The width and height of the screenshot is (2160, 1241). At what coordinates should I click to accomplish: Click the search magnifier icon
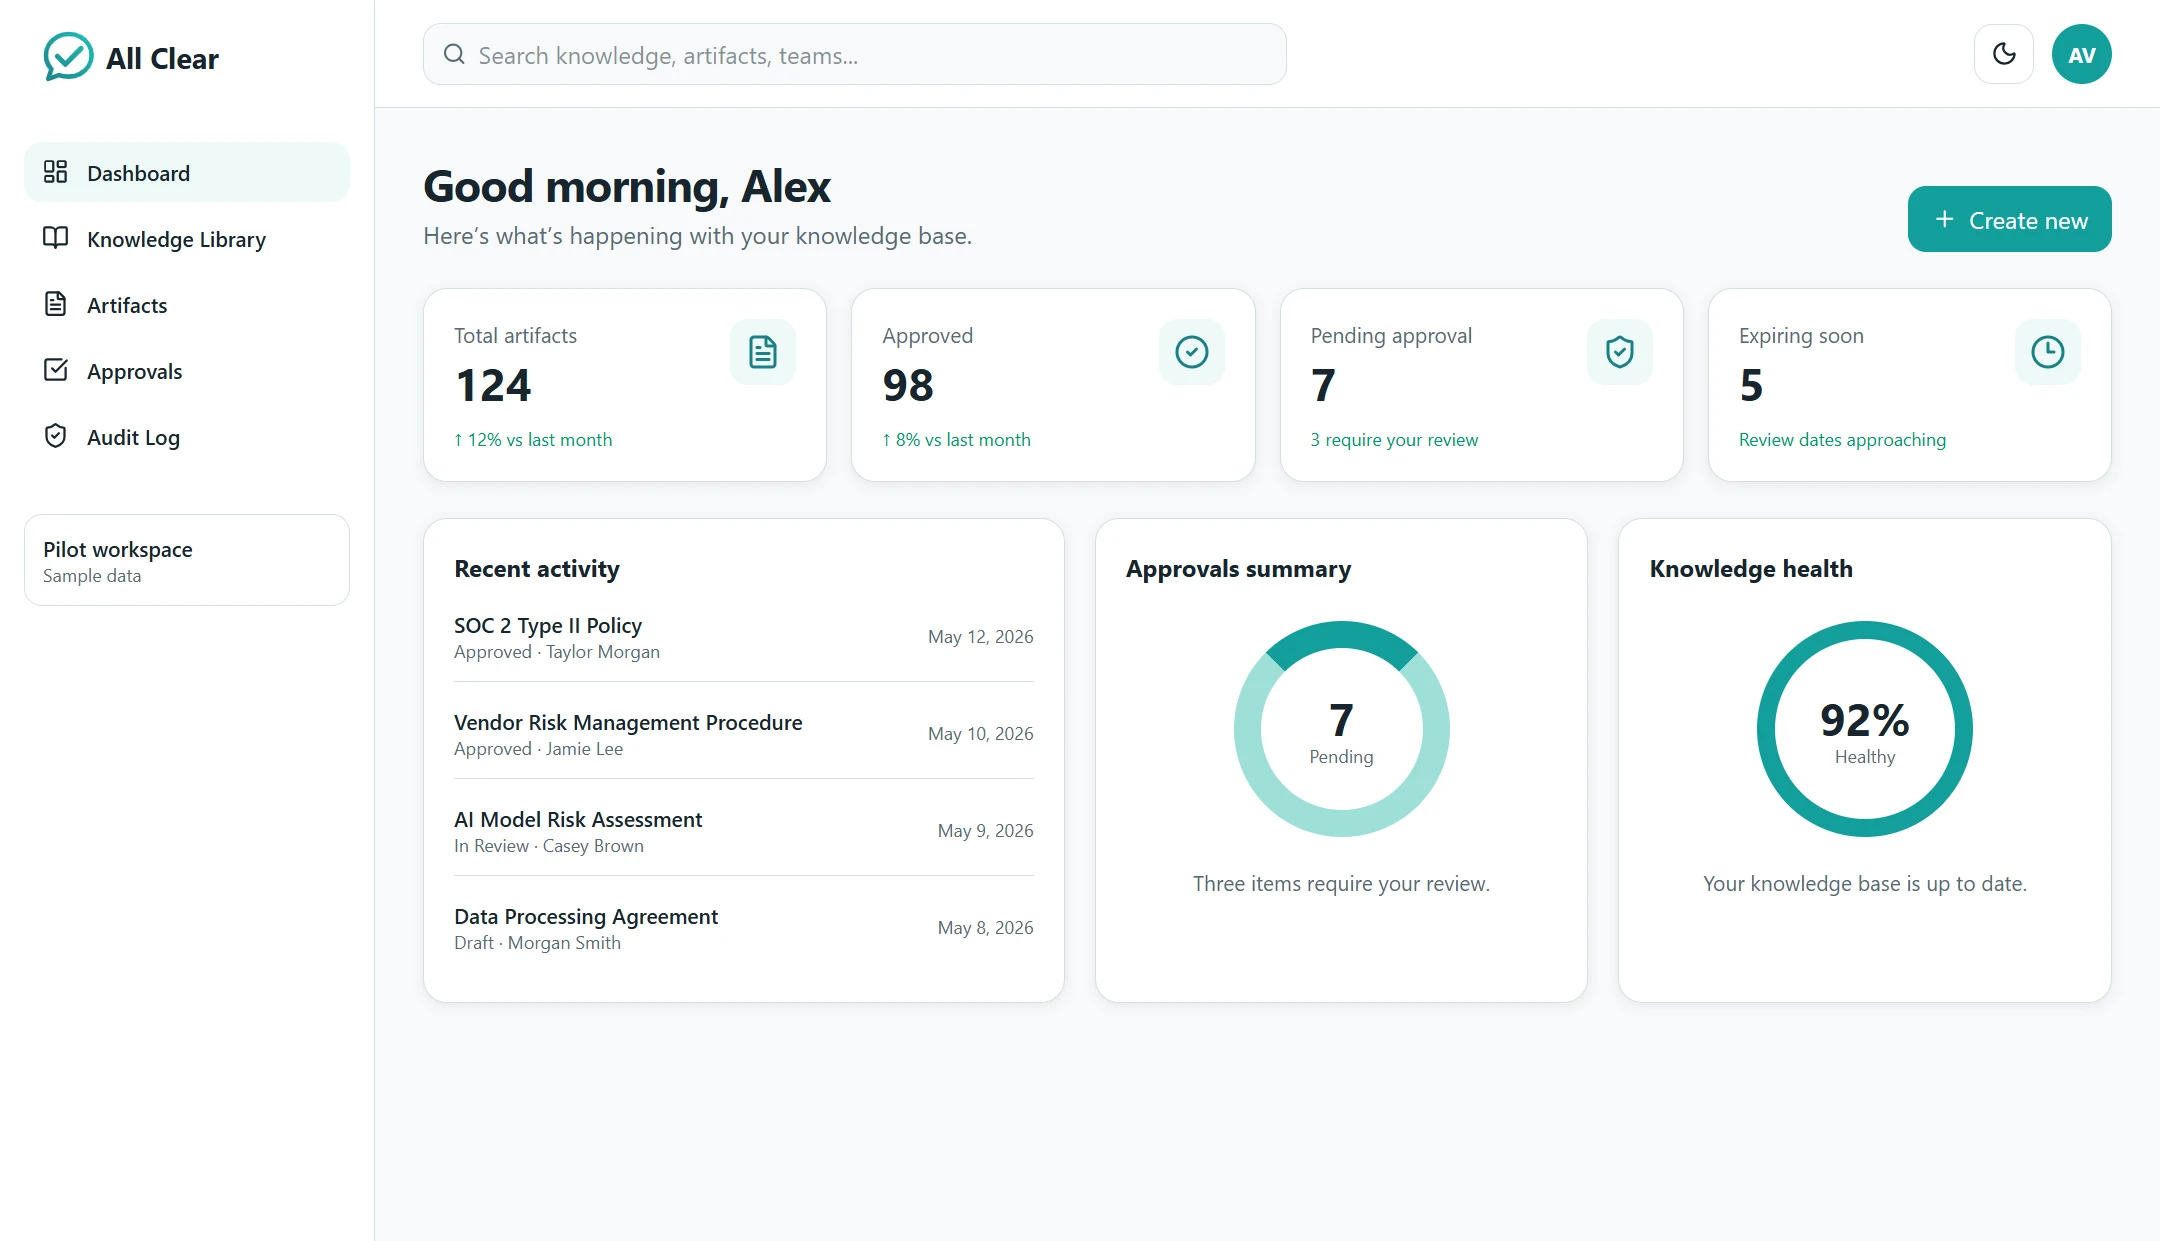click(x=454, y=54)
